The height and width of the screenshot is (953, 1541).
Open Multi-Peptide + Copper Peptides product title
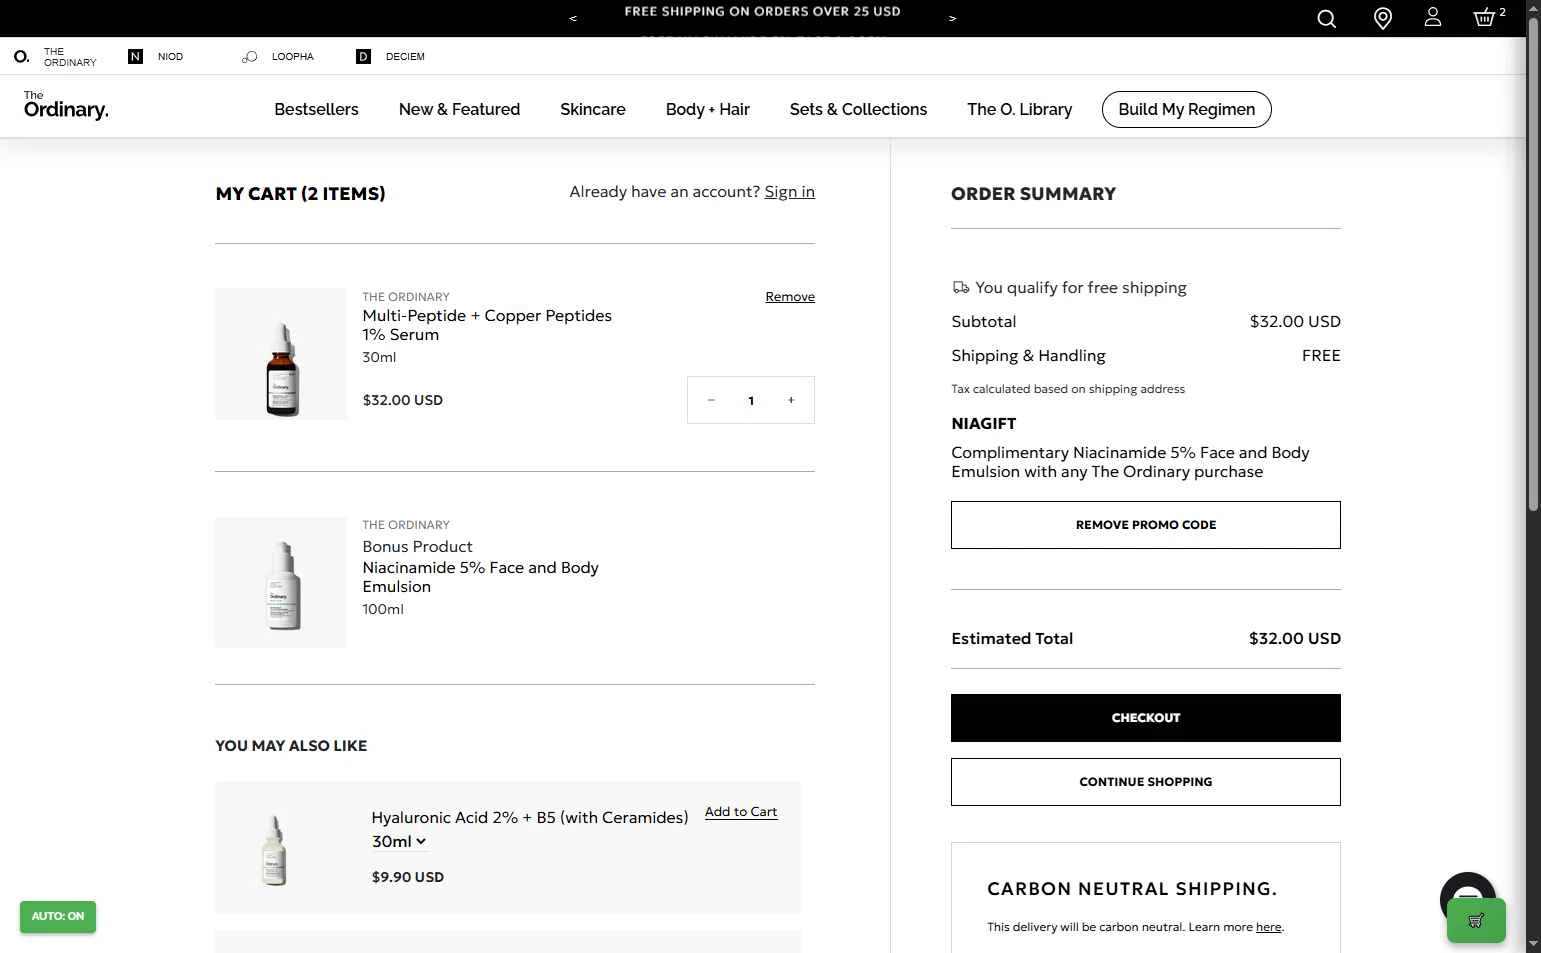(487, 325)
